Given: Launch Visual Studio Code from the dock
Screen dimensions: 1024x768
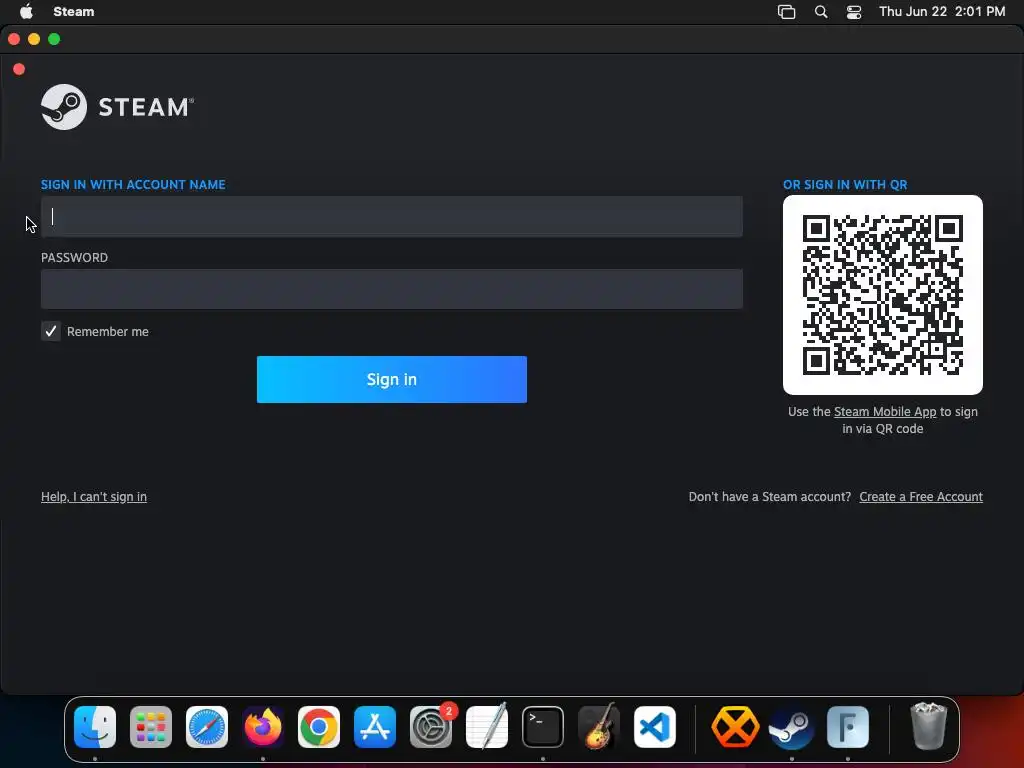Looking at the screenshot, I should 655,727.
